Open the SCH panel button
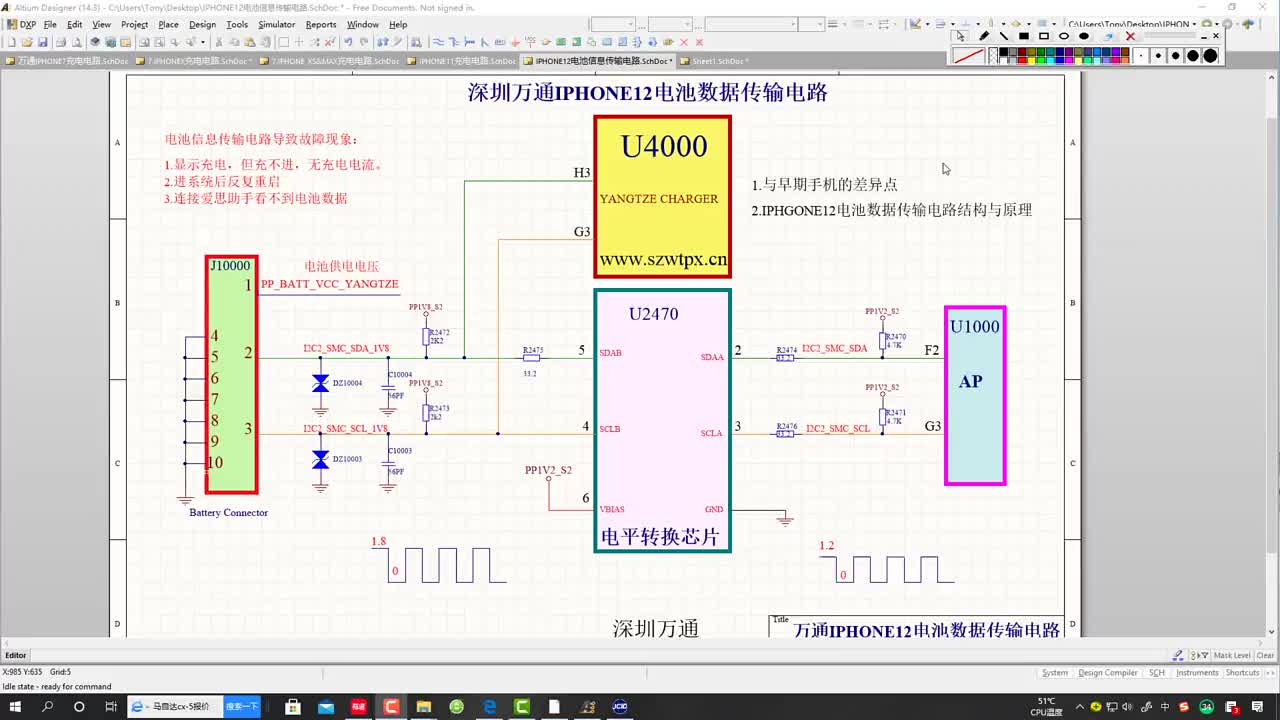 point(1157,673)
